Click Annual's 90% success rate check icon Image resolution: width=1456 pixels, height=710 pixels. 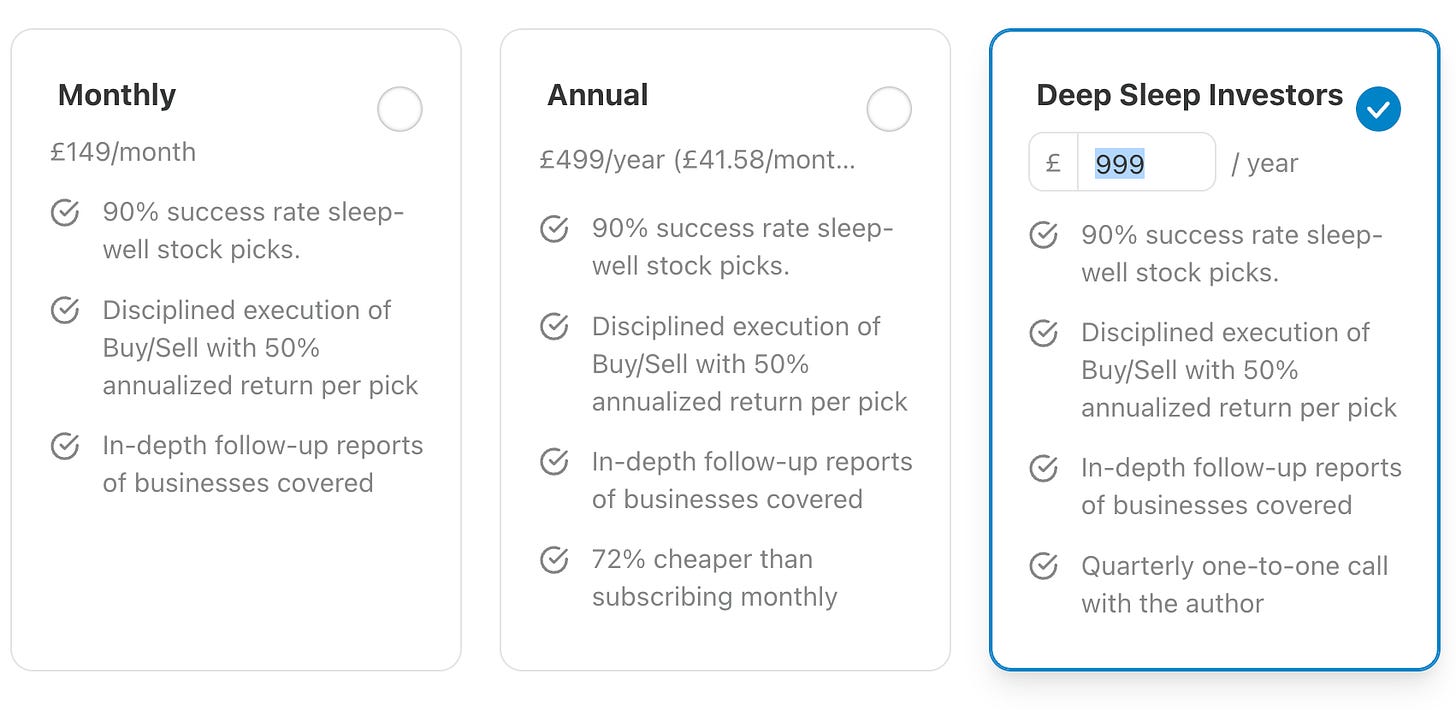click(554, 229)
